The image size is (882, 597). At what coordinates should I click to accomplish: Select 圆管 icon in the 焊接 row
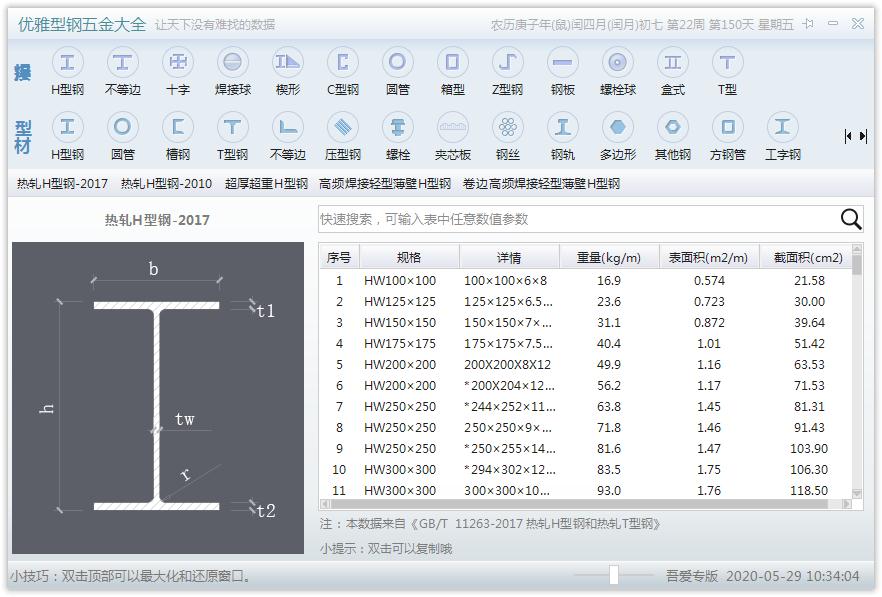pos(398,62)
